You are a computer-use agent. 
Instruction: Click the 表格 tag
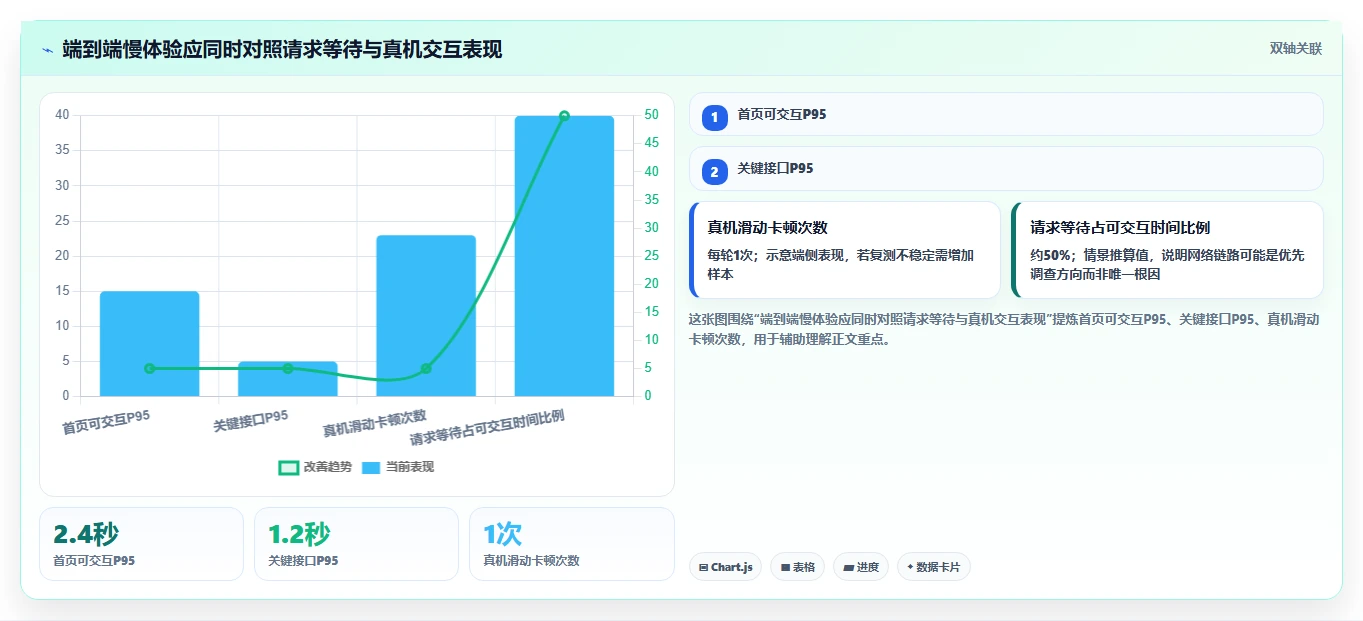[x=797, y=567]
